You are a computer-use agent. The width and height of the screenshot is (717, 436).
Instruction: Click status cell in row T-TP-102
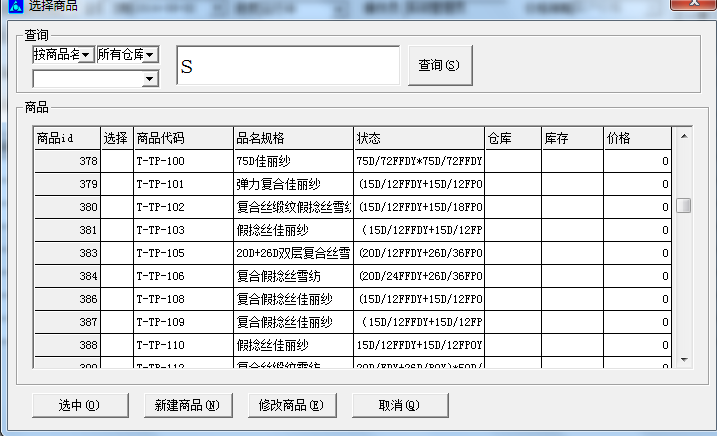419,207
